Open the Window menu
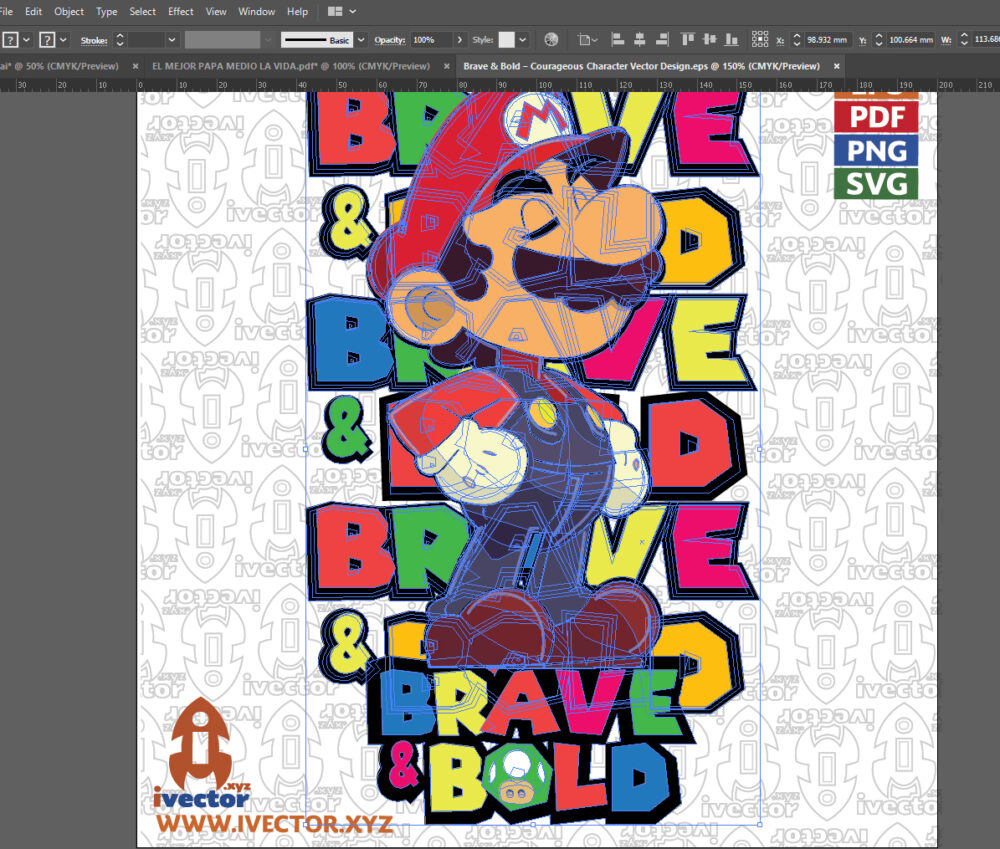Viewport: 1000px width, 849px height. 256,11
